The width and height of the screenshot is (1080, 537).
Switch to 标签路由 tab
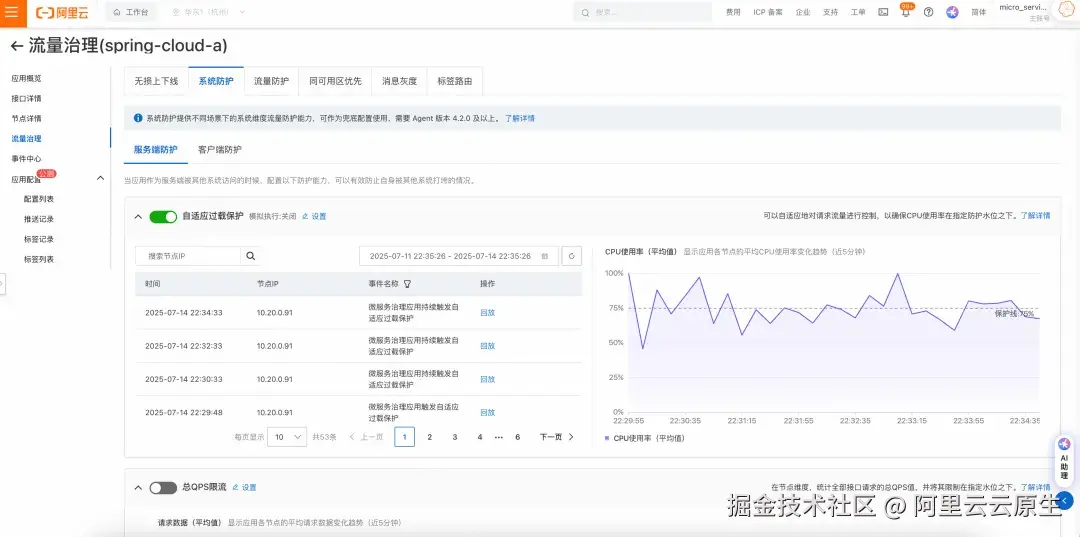pyautogui.click(x=455, y=81)
